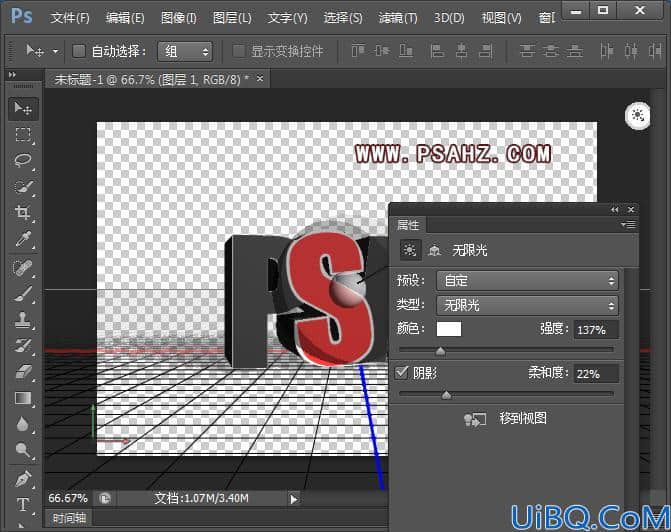
Task: Open the Move tool preset picker arrow
Action: tap(55, 51)
